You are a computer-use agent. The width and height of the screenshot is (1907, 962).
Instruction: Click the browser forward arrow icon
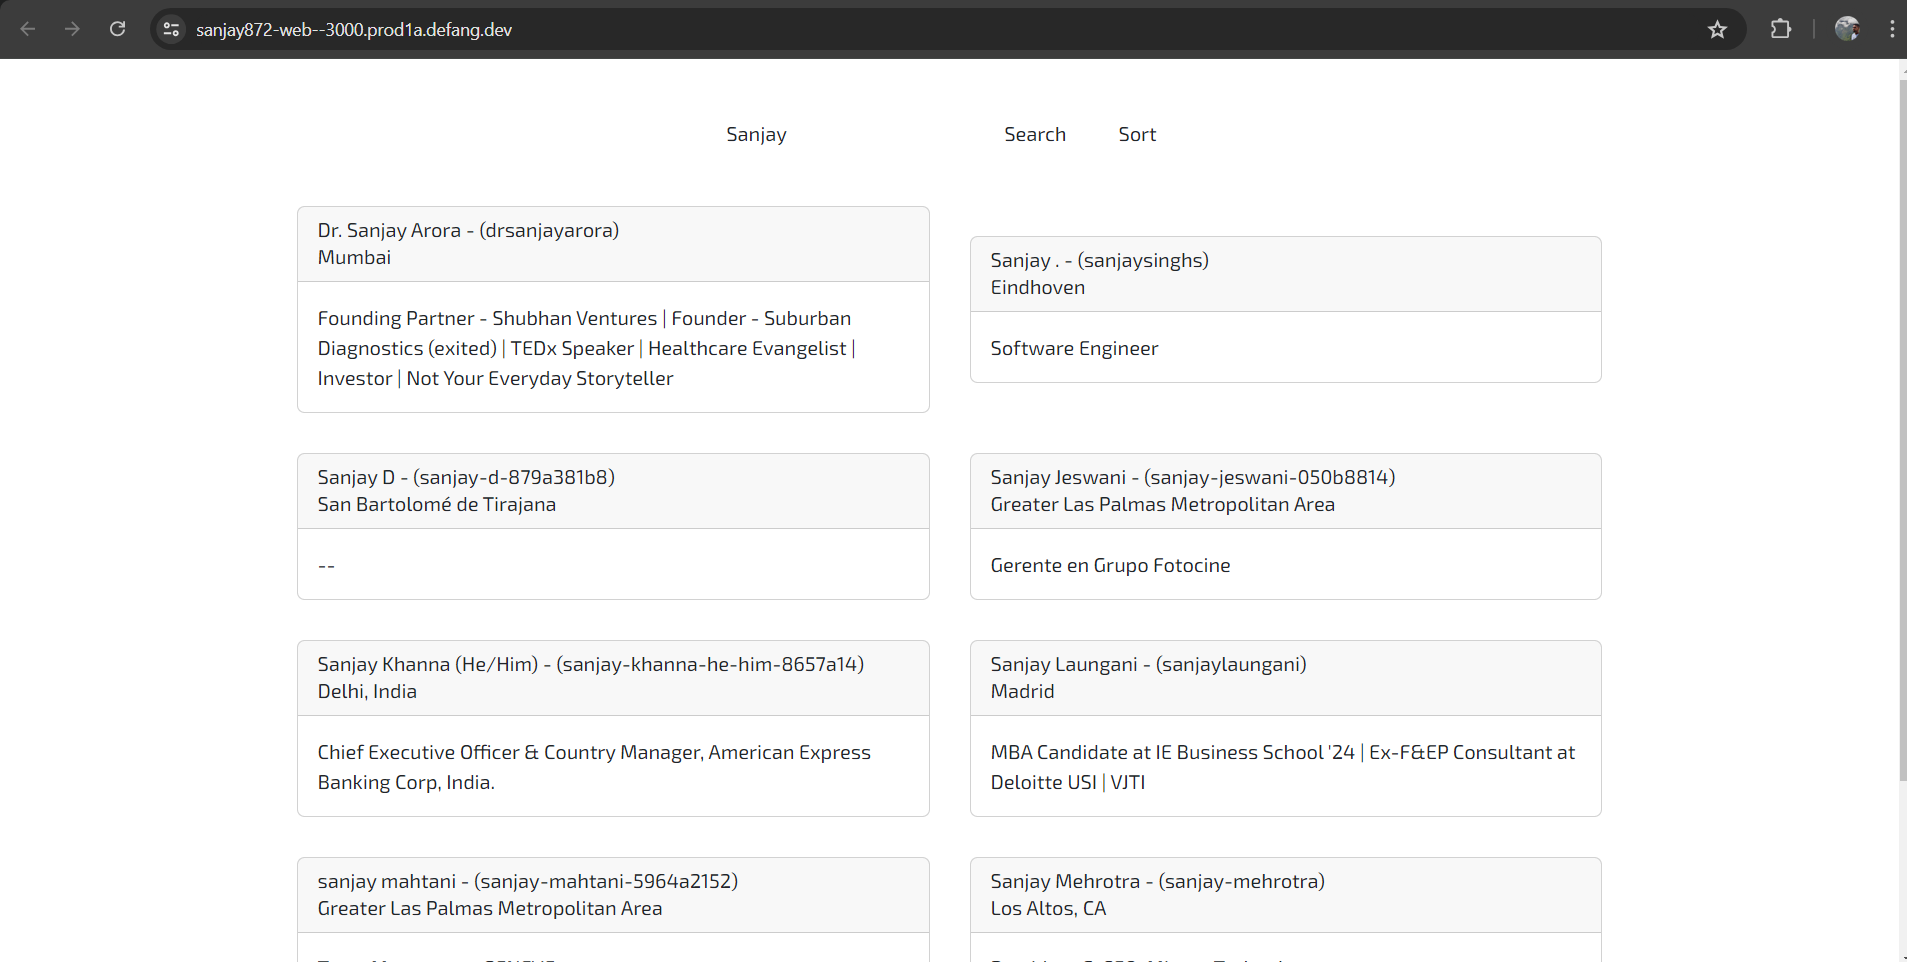(72, 29)
